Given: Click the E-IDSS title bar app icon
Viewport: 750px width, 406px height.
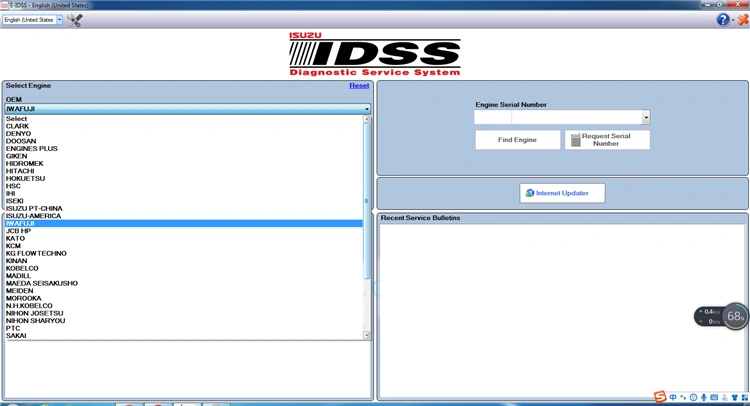Looking at the screenshot, I should click(x=4, y=5).
